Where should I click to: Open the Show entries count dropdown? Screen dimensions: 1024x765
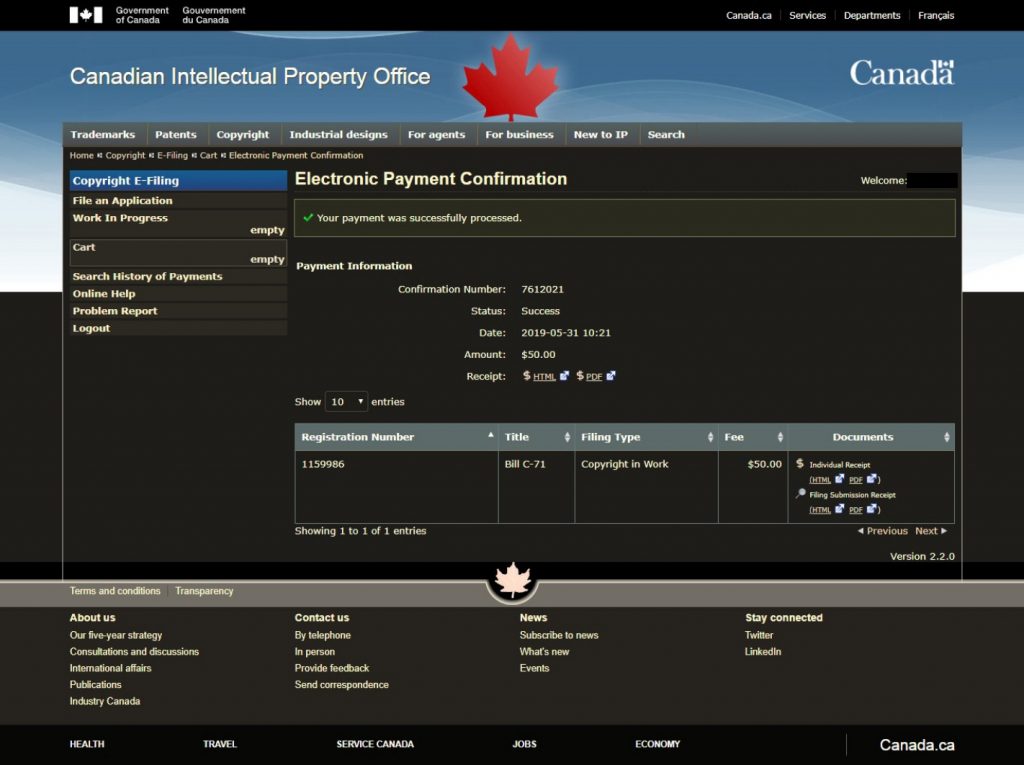point(346,402)
